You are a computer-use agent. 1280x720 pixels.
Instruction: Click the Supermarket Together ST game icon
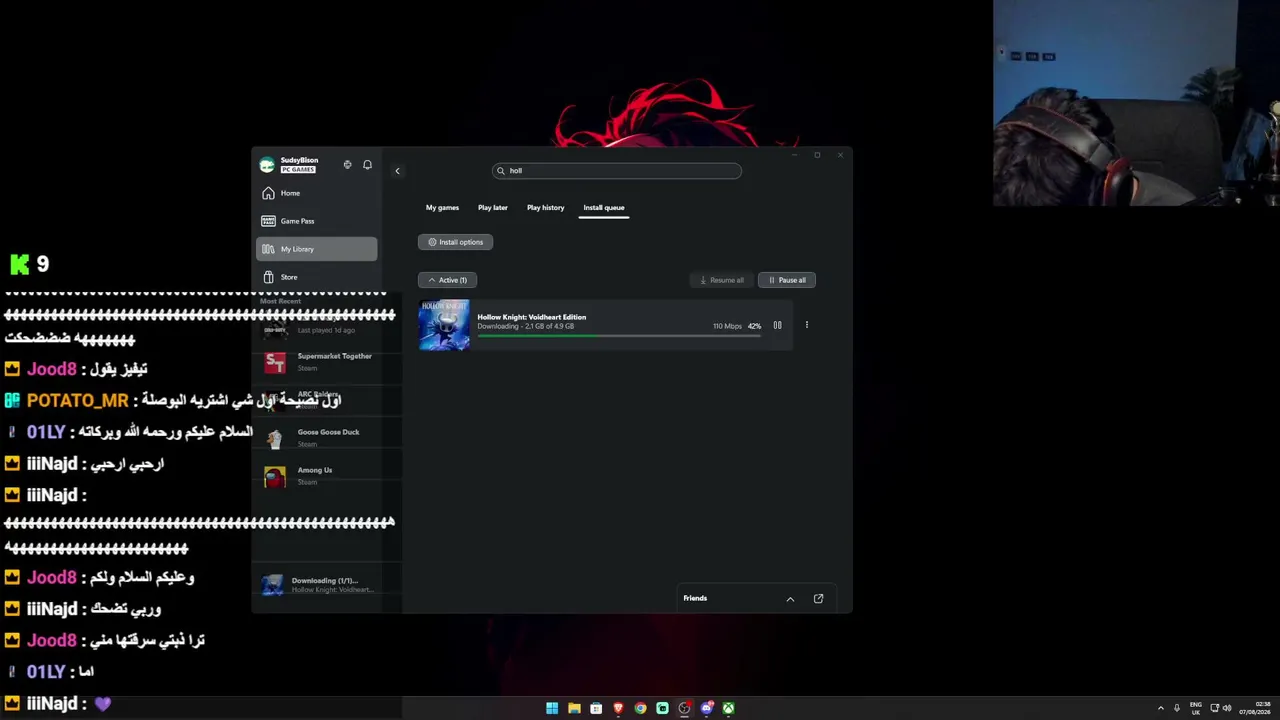point(275,362)
